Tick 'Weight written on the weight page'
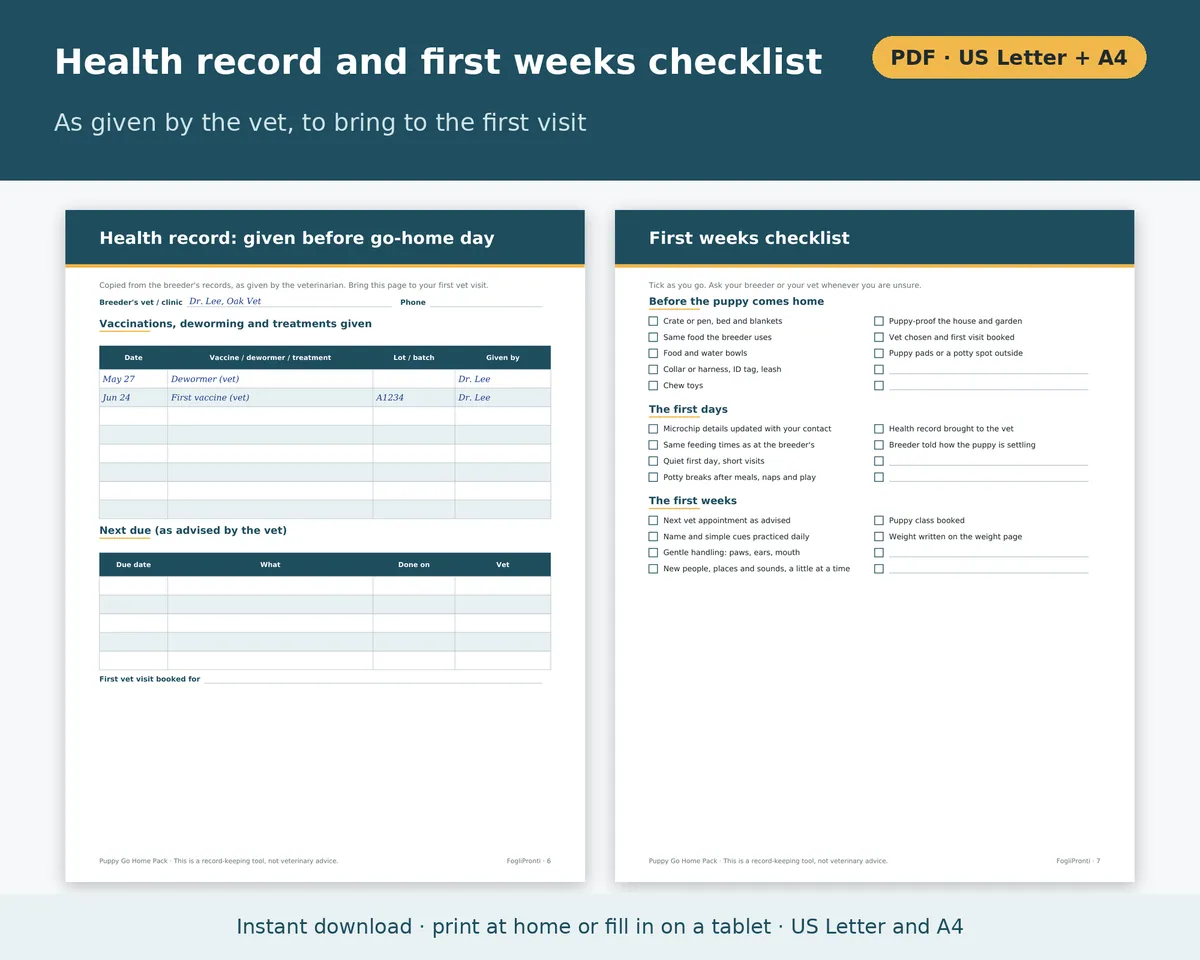 click(x=879, y=536)
